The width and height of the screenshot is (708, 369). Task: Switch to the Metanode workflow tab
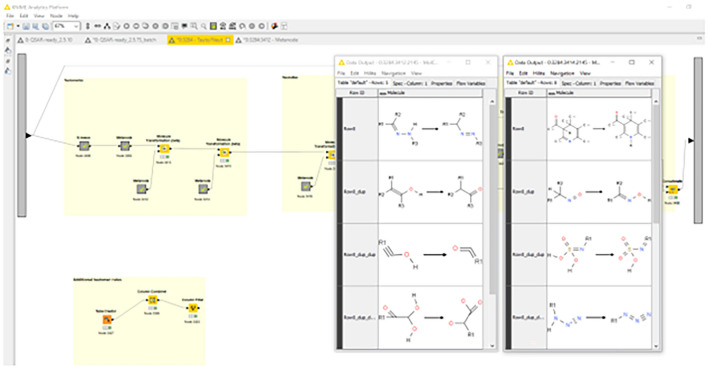click(x=267, y=40)
